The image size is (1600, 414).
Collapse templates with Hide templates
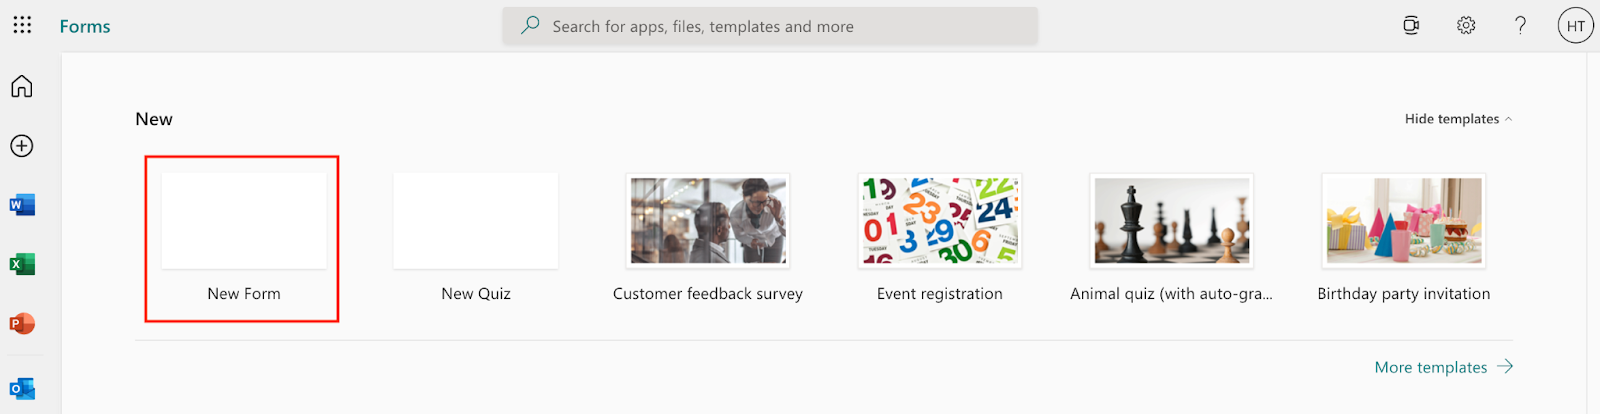1458,119
